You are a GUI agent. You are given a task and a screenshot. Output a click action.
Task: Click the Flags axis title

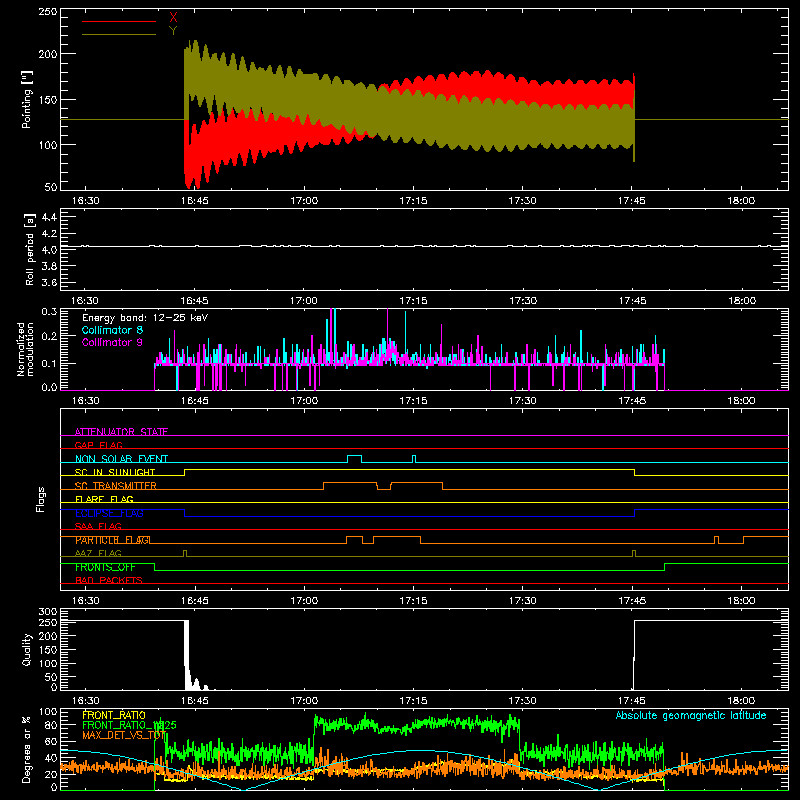pos(41,499)
